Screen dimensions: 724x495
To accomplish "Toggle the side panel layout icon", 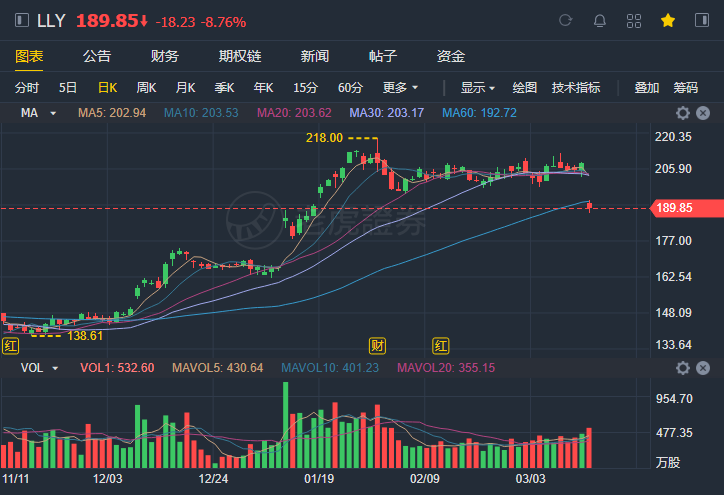I will click(x=700, y=20).
